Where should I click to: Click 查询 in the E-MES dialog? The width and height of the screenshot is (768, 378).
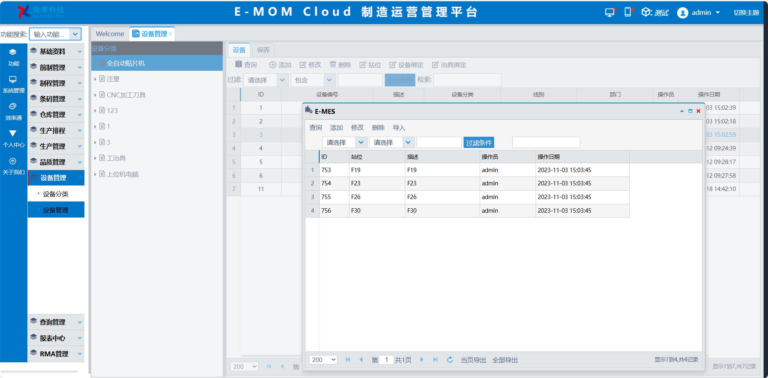(315, 128)
